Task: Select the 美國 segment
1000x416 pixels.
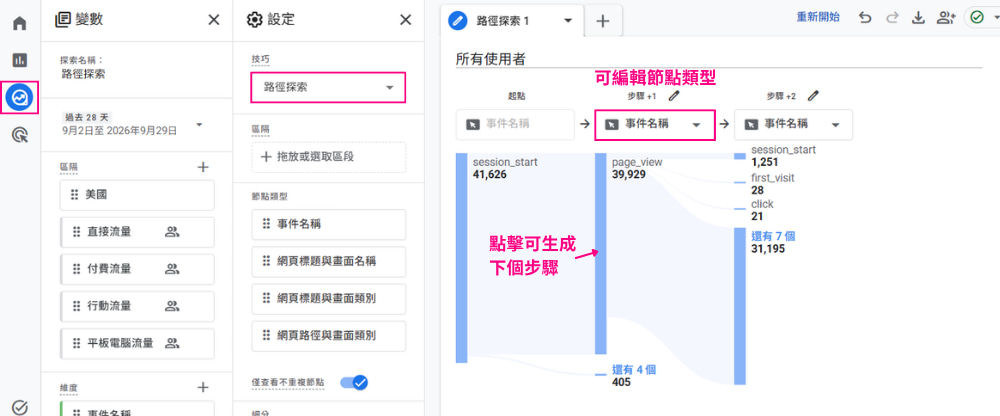Action: [137, 195]
